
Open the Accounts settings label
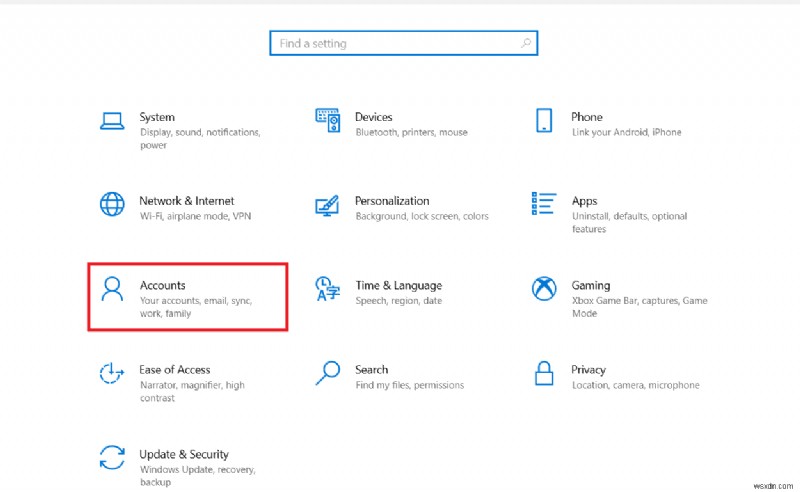click(163, 285)
